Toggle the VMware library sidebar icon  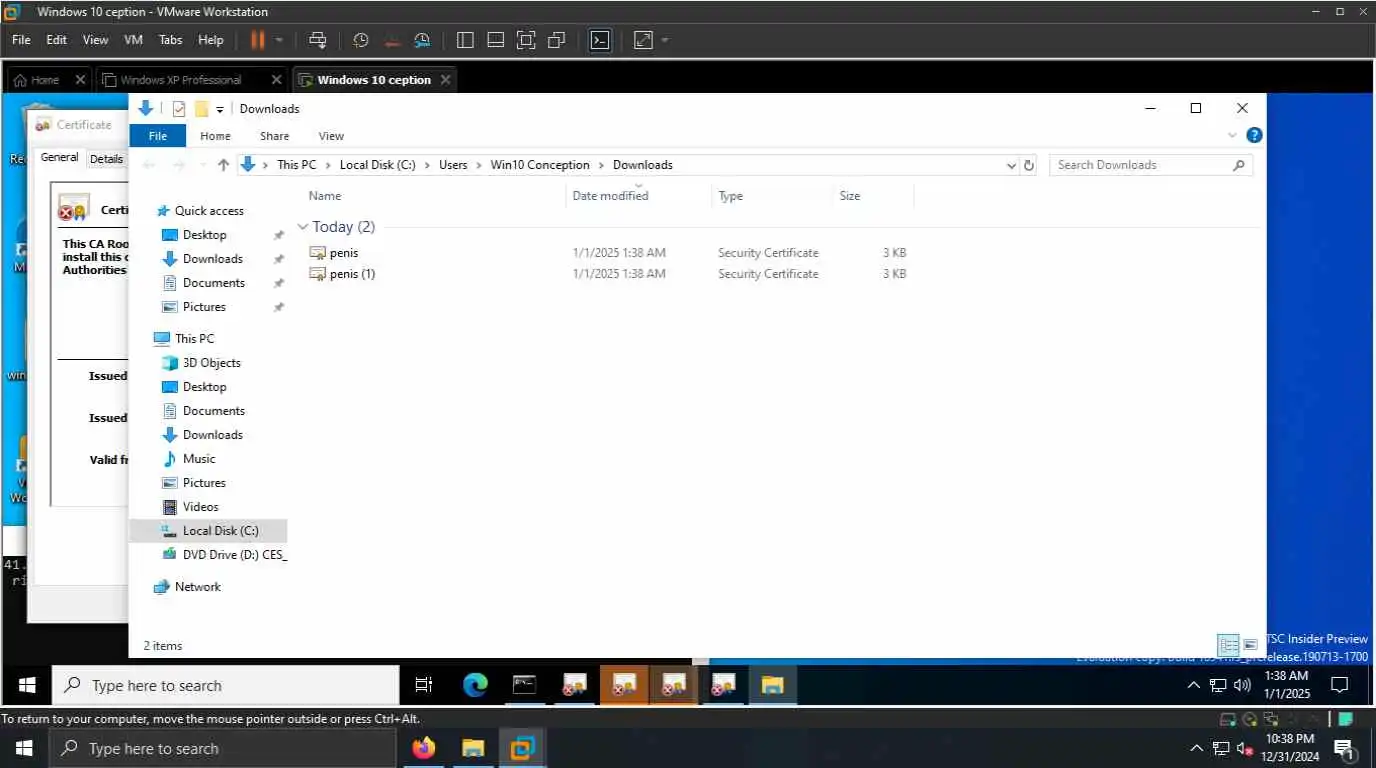coord(465,40)
